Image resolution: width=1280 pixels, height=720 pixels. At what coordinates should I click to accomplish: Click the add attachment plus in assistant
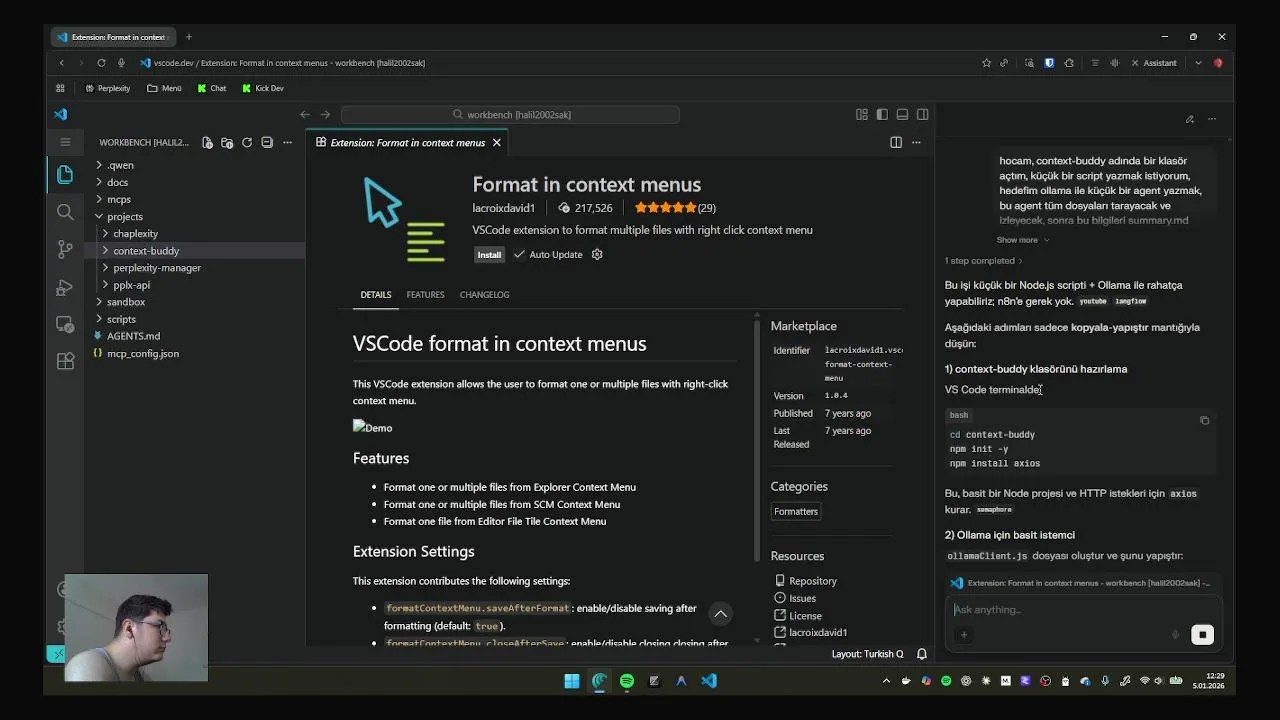[x=964, y=634]
